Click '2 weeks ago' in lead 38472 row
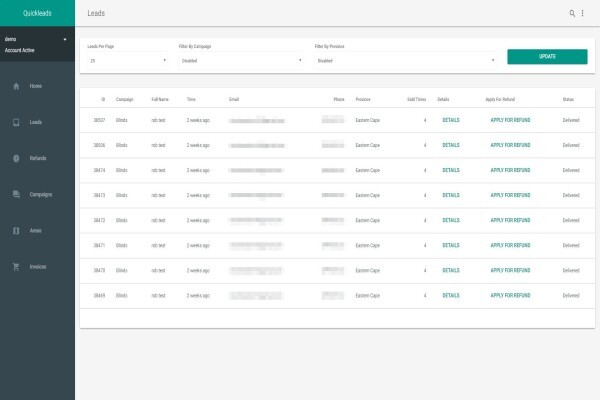Viewport: 600px width, 400px height. point(198,220)
